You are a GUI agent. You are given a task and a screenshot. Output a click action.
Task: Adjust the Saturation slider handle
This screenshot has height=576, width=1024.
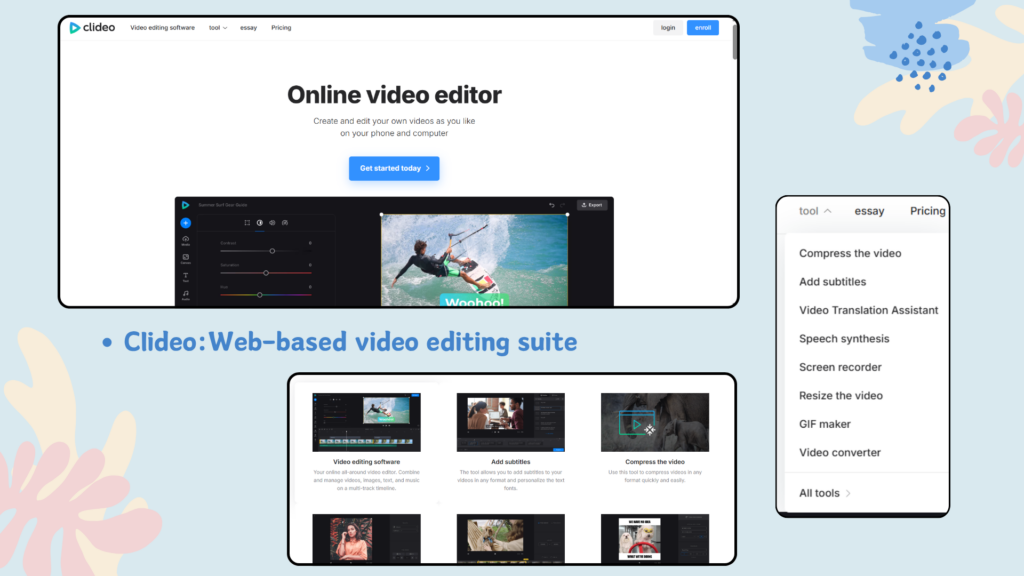266,273
